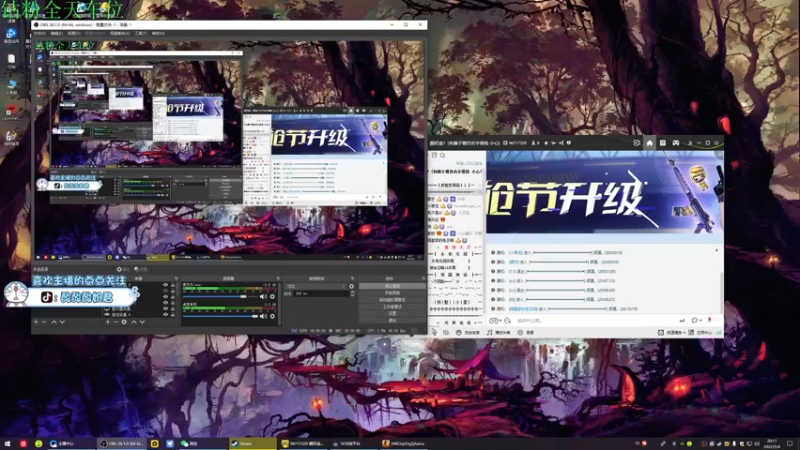The height and width of the screenshot is (450, 800).
Task: Open the home icon in YY window
Action: click(649, 143)
